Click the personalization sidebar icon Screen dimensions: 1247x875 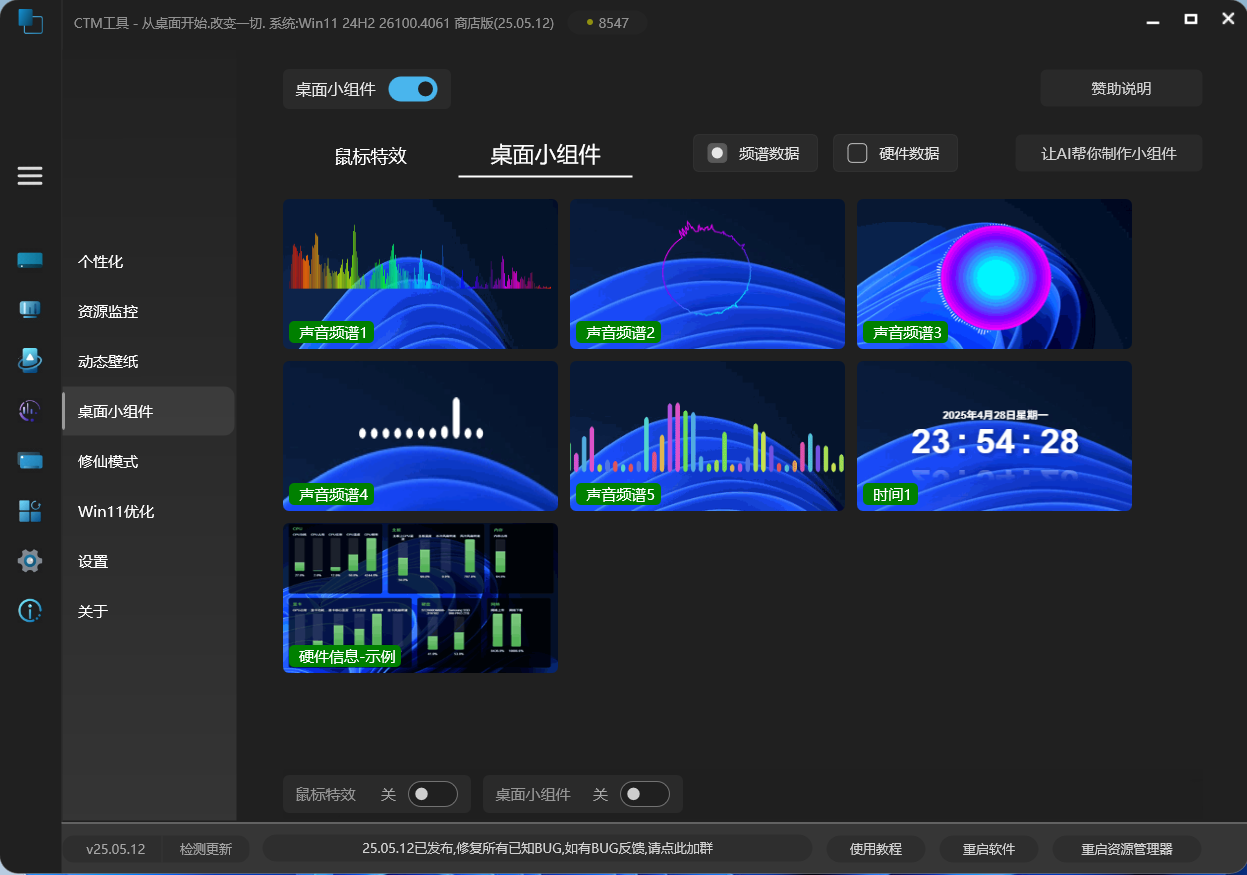30,261
